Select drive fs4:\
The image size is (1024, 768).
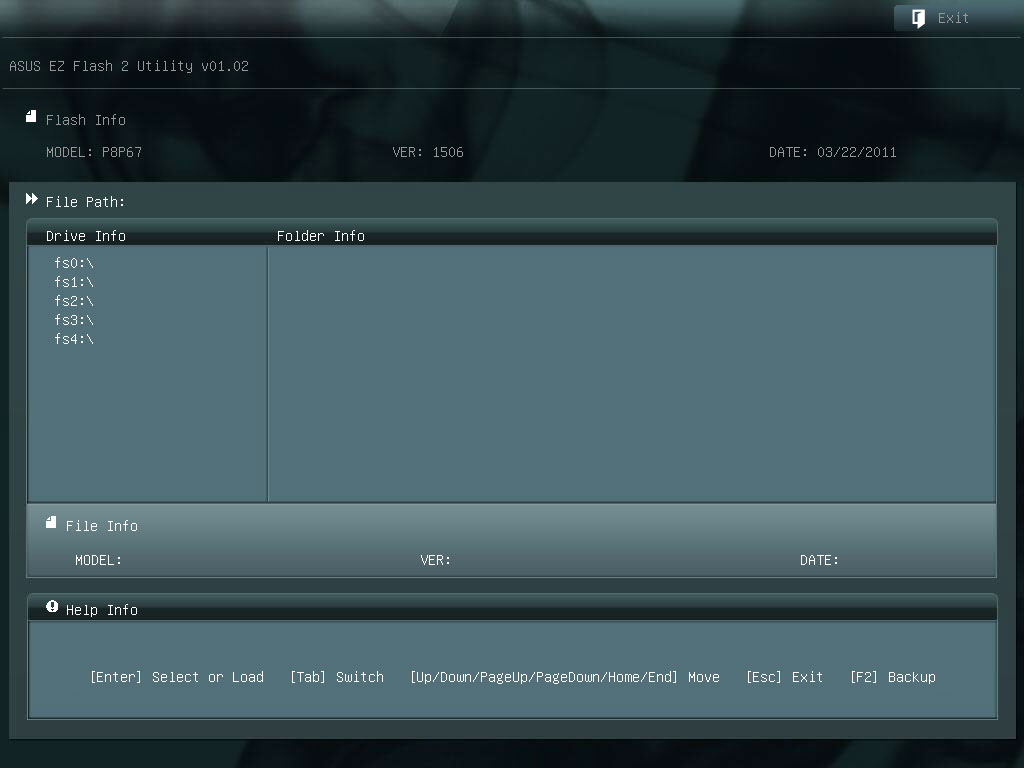pyautogui.click(x=74, y=339)
